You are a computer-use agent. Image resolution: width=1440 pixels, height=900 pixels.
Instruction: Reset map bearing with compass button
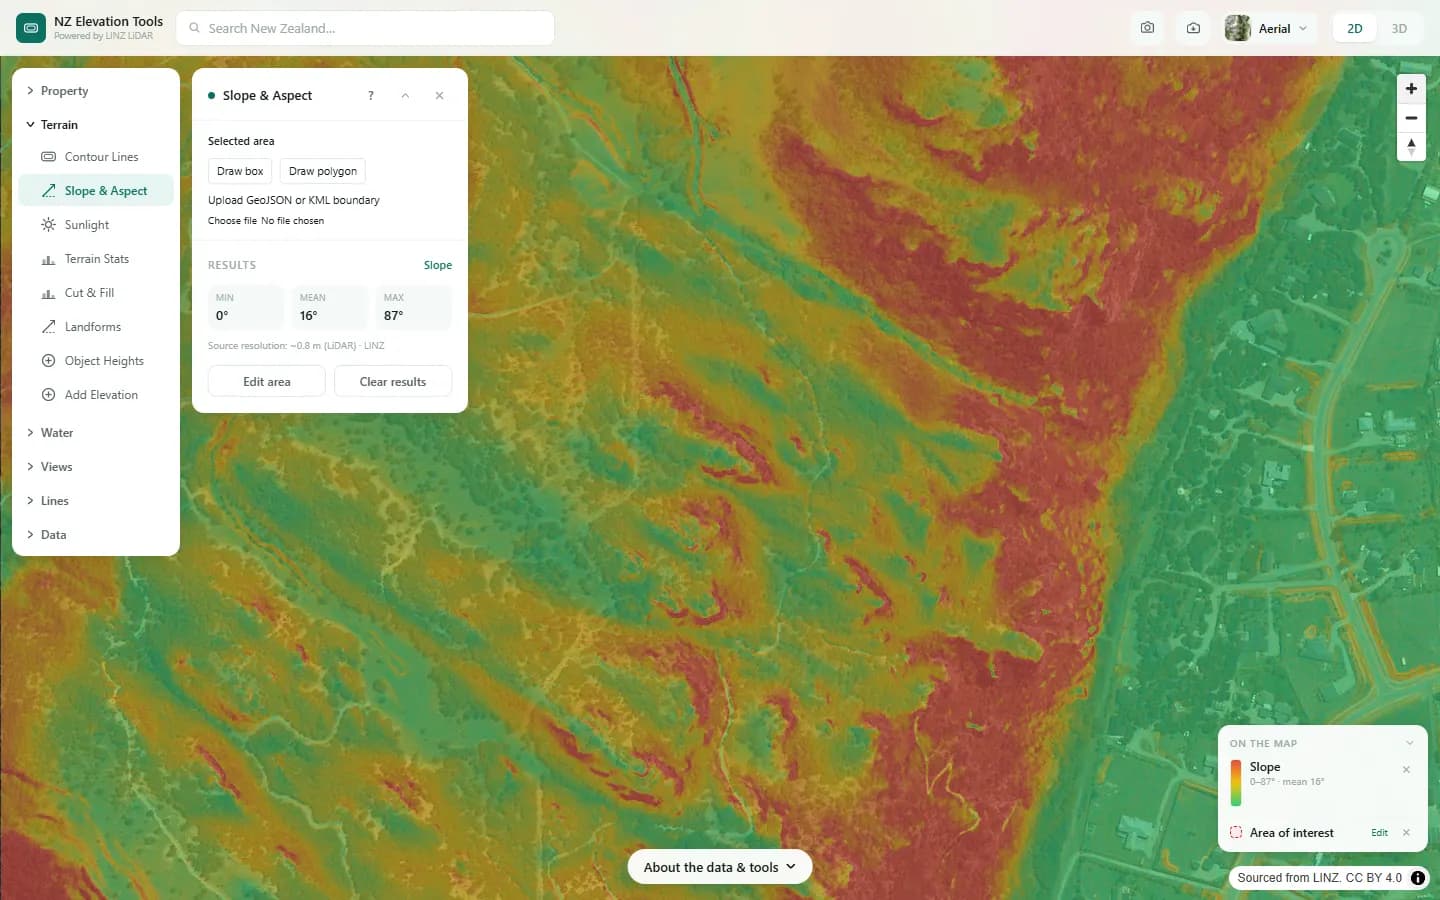coord(1411,147)
